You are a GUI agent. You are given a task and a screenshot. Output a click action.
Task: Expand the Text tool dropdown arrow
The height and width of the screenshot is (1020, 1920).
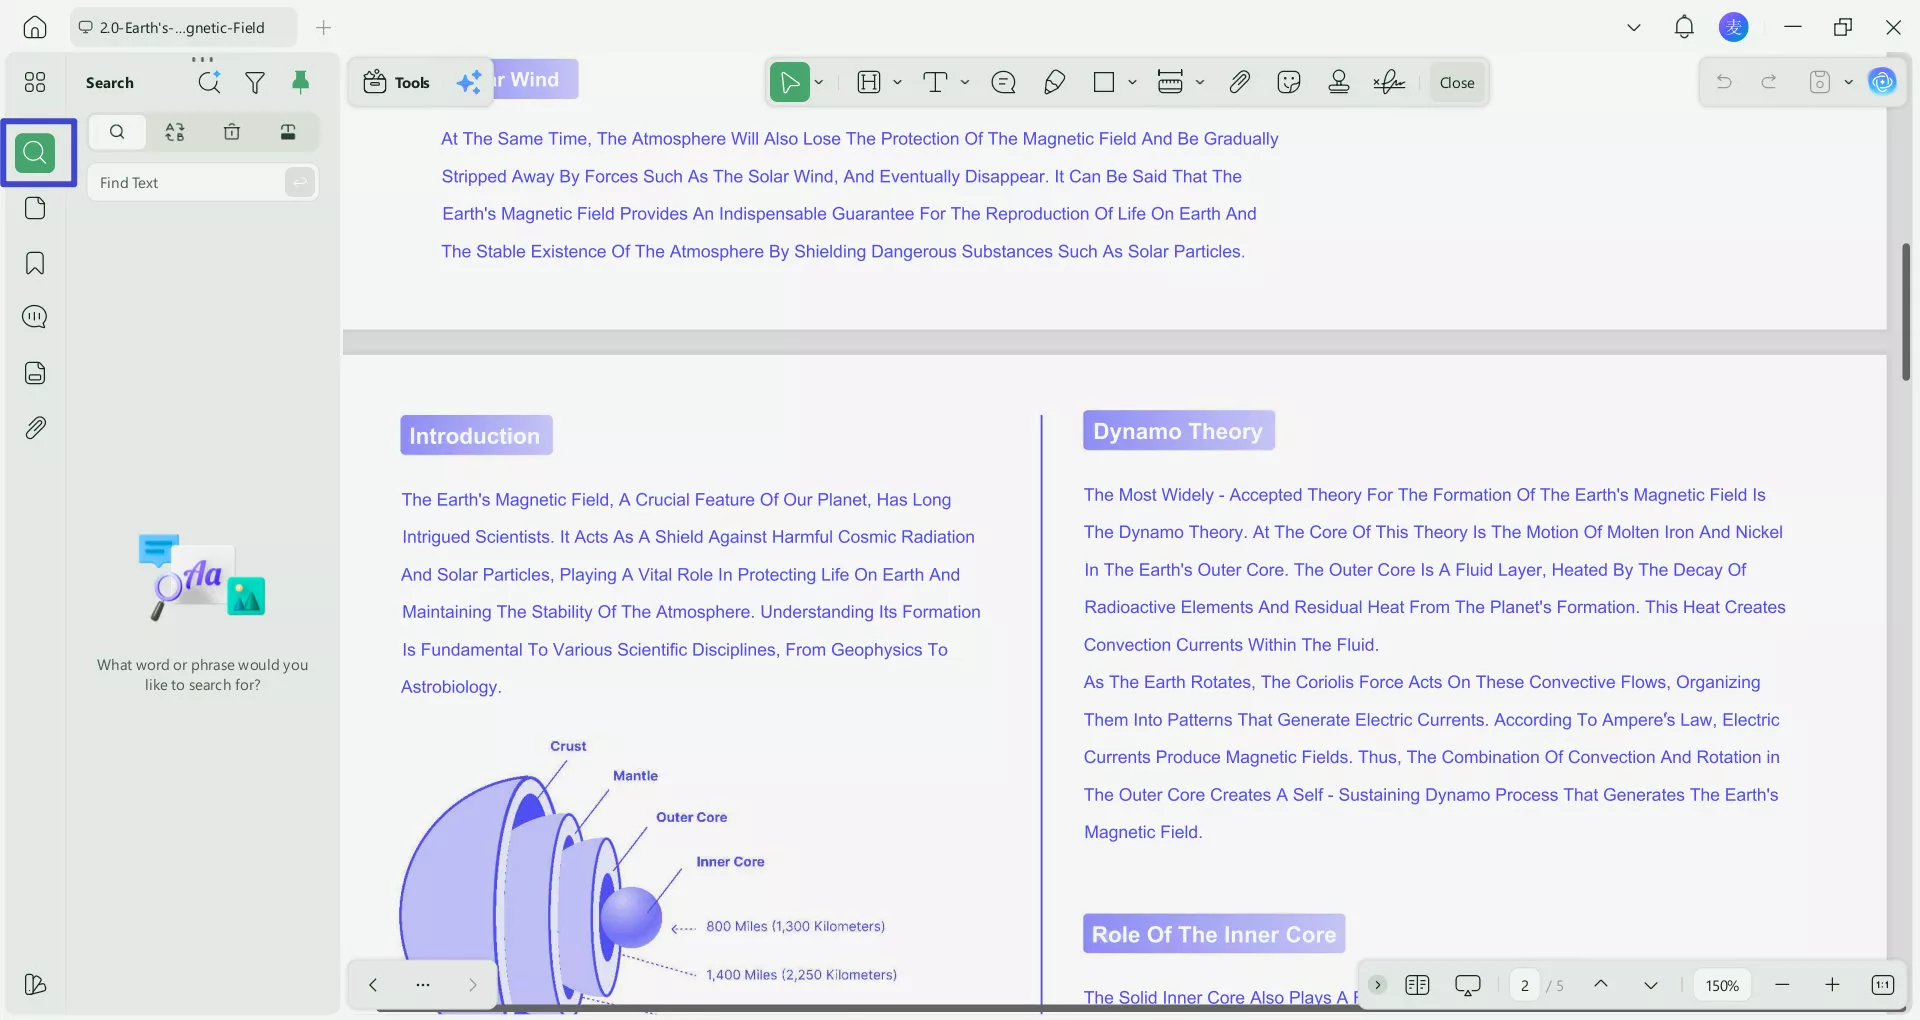pos(965,83)
